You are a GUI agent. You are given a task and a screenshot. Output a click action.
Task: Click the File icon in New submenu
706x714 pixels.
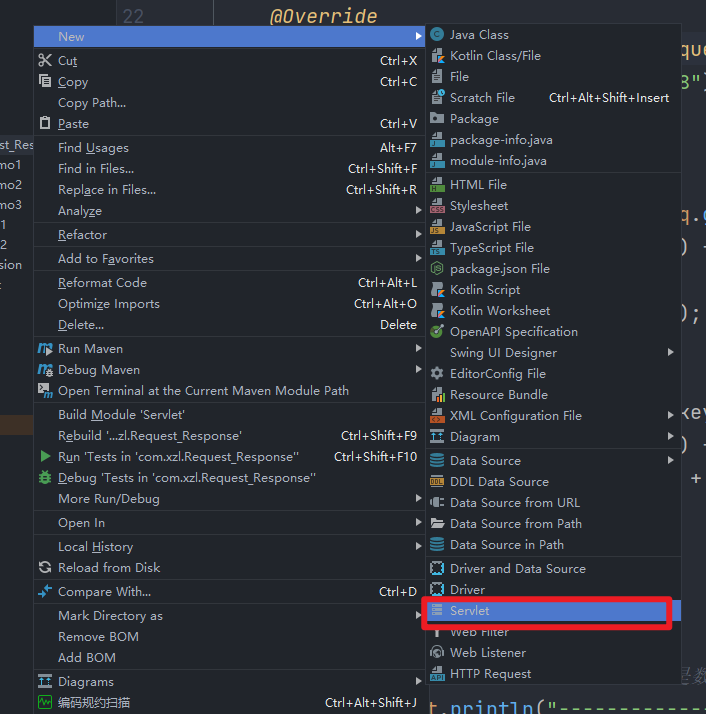point(437,76)
